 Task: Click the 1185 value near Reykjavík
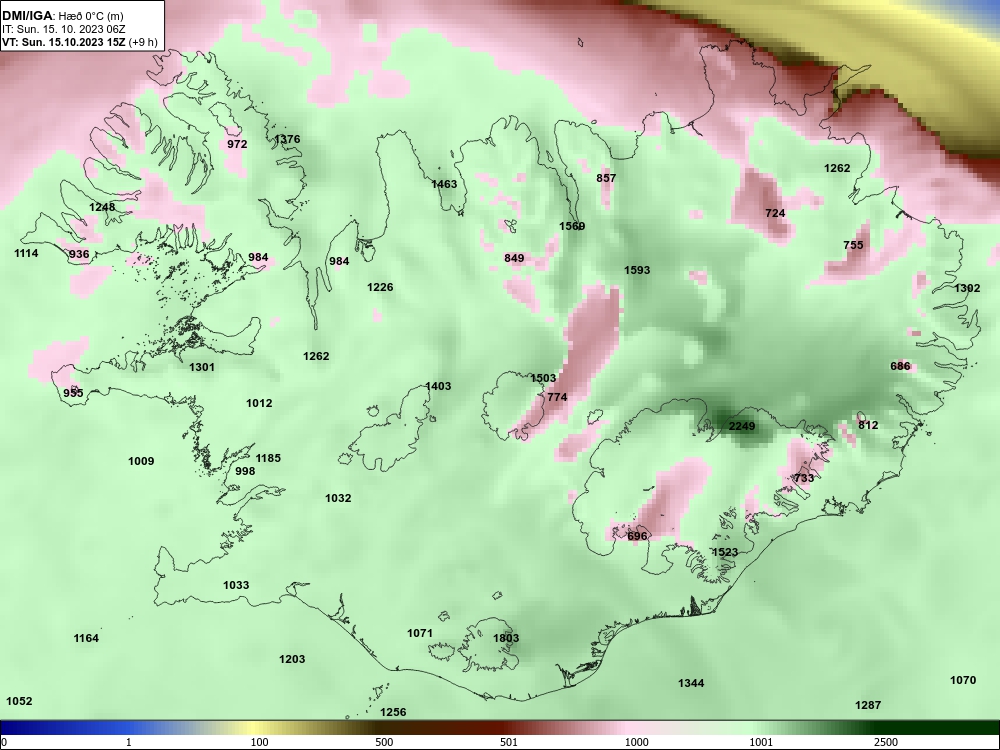coord(268,458)
